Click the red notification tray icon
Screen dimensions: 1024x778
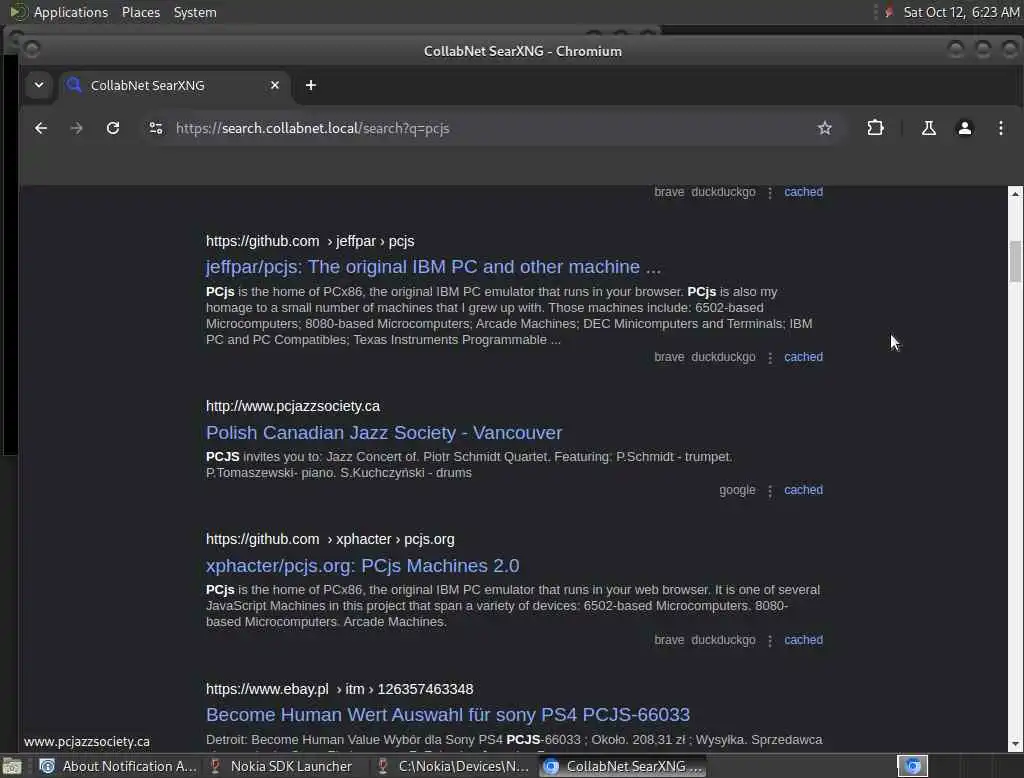coord(888,12)
